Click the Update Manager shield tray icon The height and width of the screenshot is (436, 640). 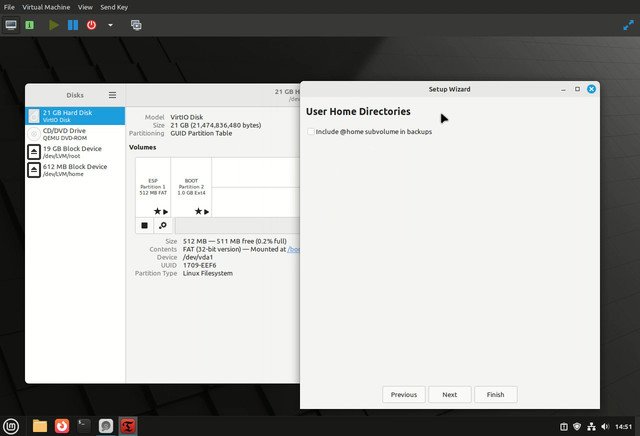577,427
